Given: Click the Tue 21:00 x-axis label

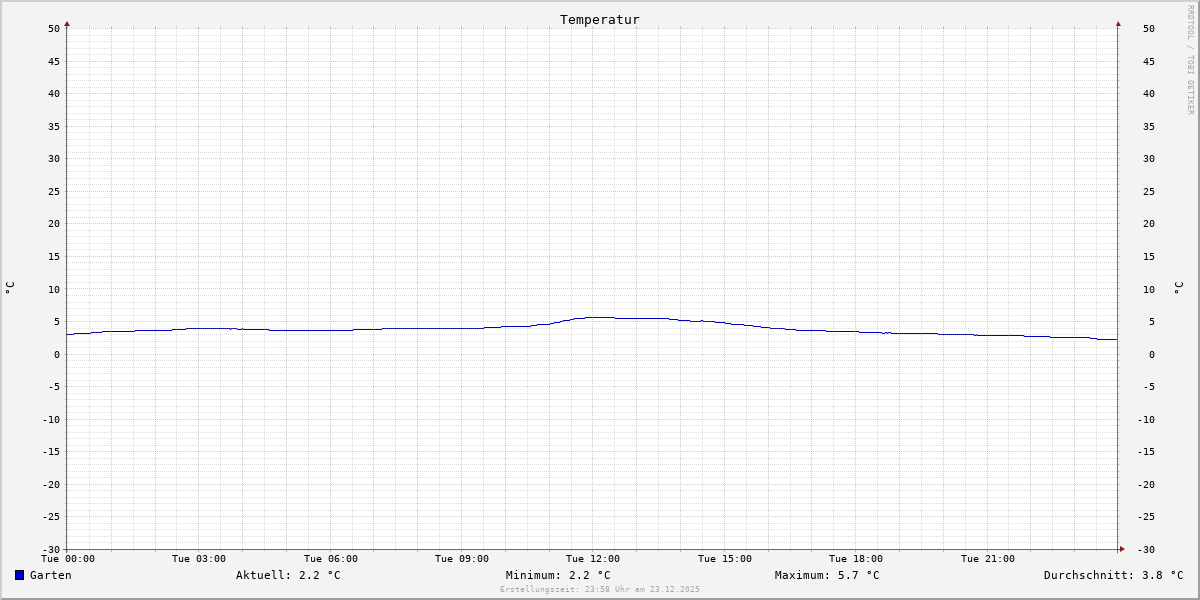Looking at the screenshot, I should coord(988,559).
